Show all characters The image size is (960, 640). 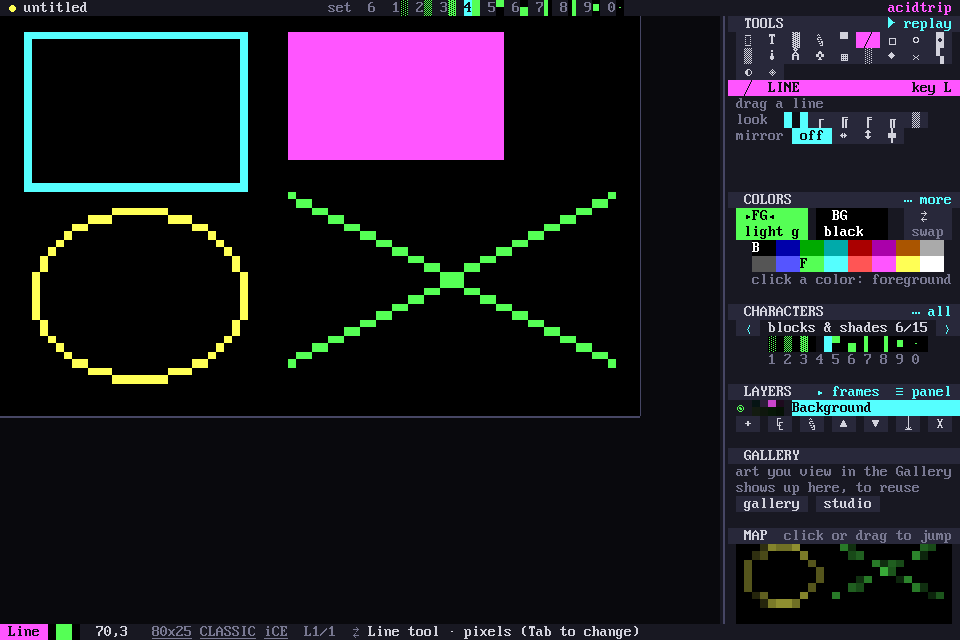click(931, 312)
